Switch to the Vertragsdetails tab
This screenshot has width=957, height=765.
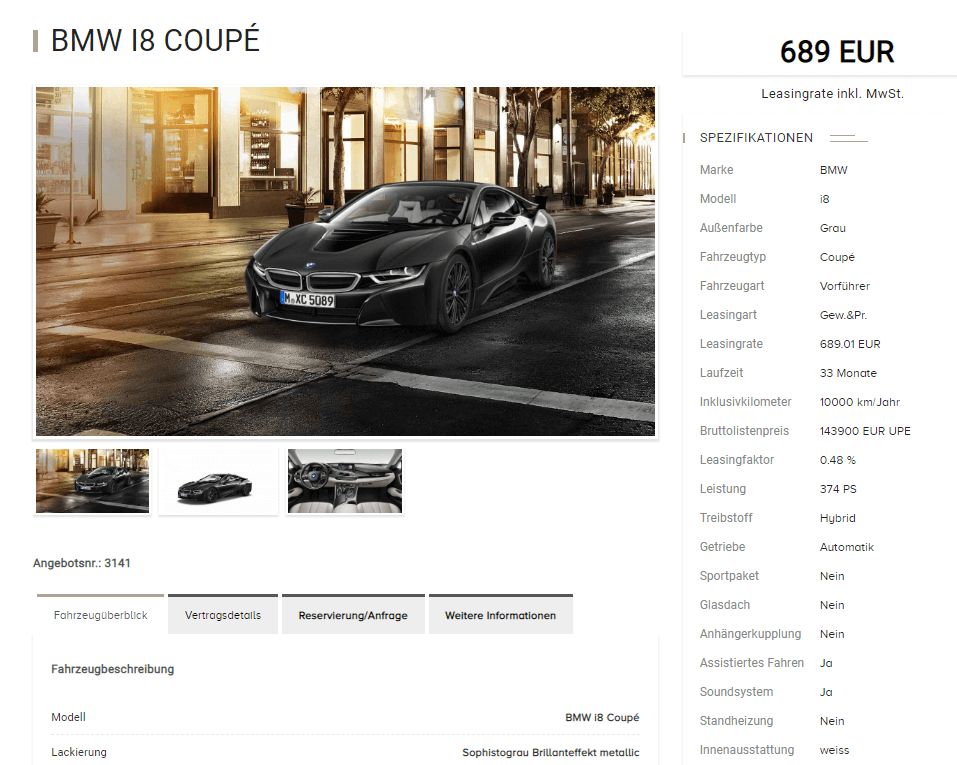click(223, 614)
